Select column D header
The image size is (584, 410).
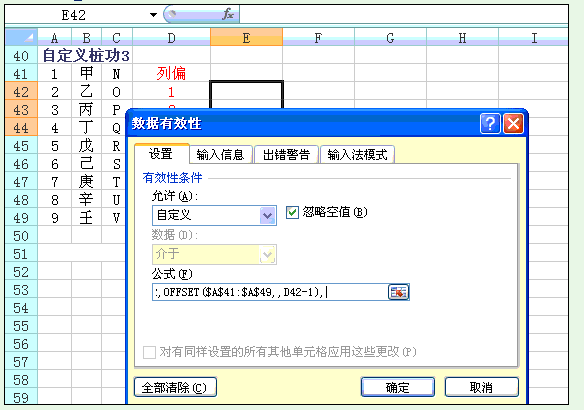tap(171, 38)
